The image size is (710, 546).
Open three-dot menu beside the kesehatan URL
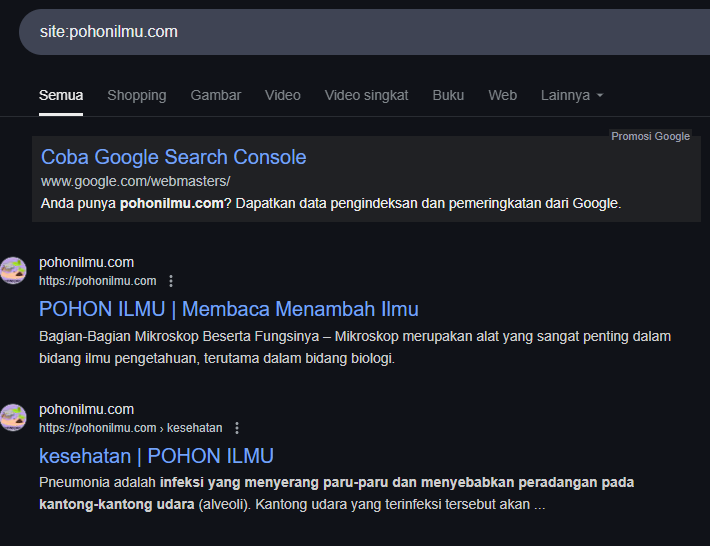(x=237, y=428)
